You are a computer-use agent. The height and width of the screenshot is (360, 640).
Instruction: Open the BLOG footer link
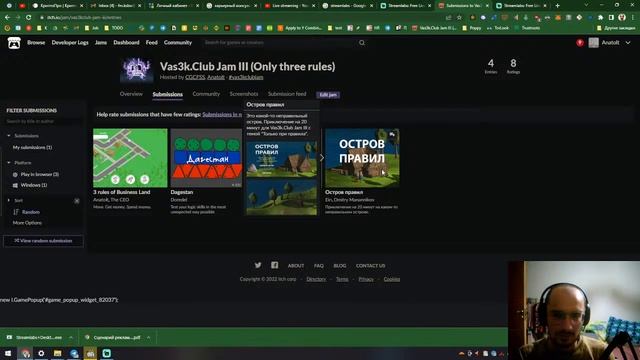point(340,266)
